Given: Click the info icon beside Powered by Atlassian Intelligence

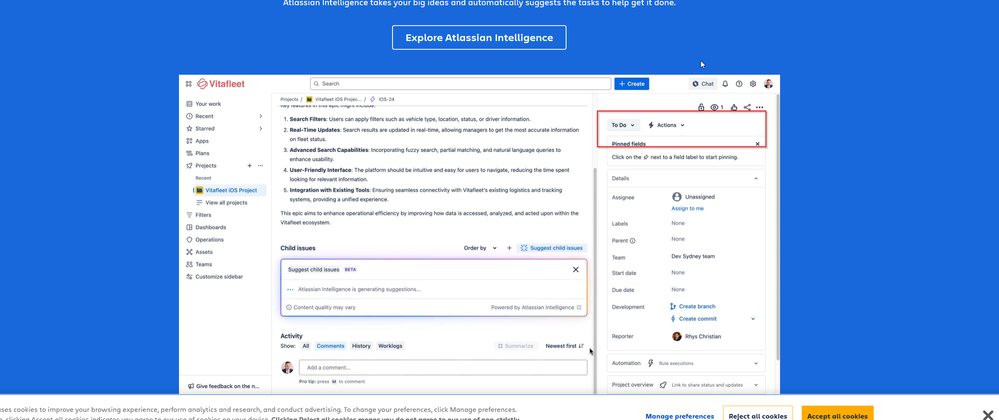Looking at the screenshot, I should coord(579,307).
